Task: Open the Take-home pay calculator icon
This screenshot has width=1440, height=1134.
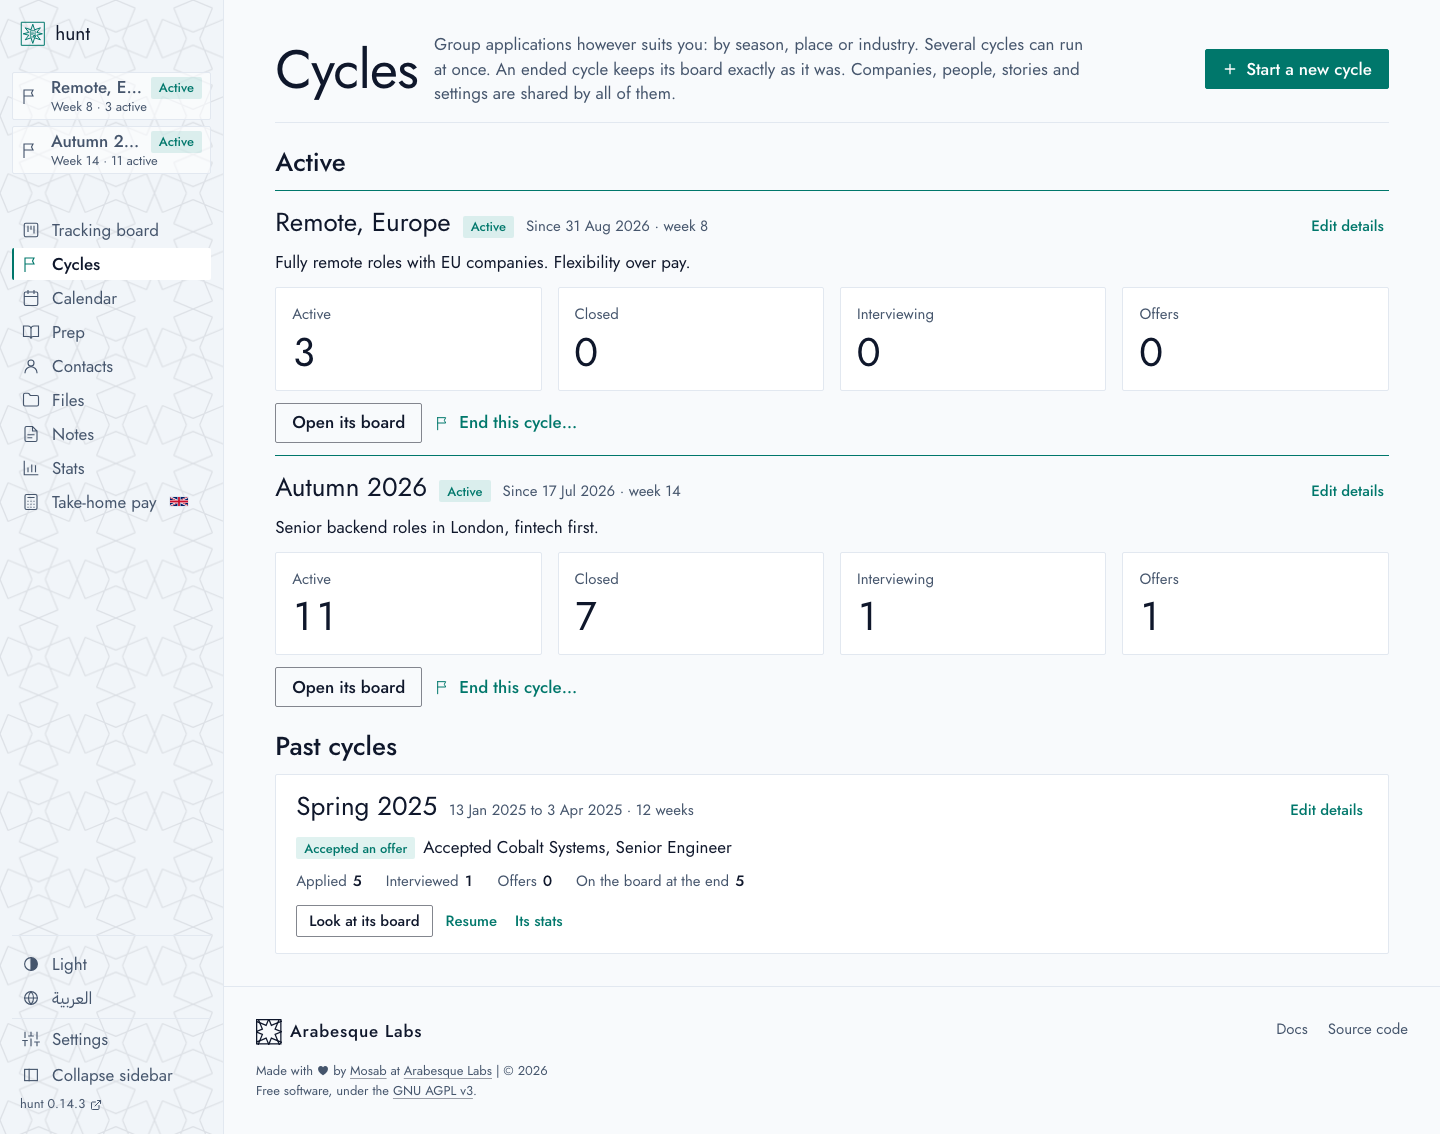Action: click(31, 502)
